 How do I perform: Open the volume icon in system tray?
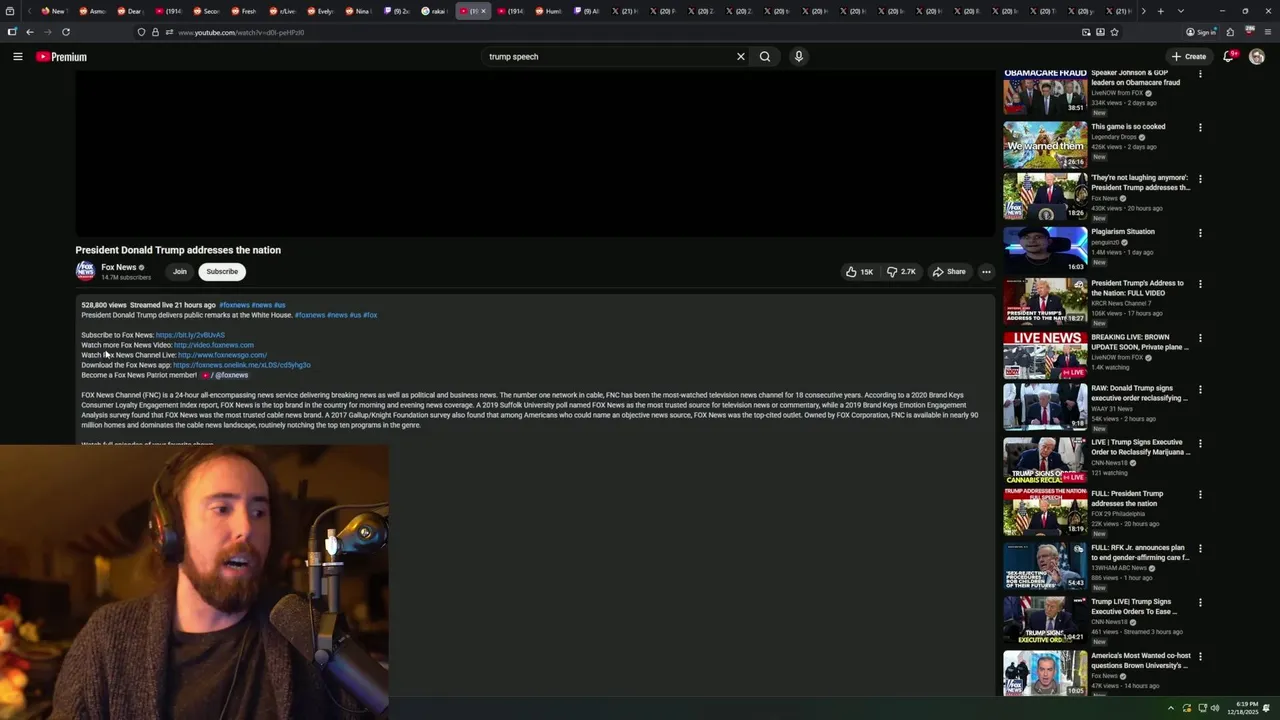tap(1215, 708)
